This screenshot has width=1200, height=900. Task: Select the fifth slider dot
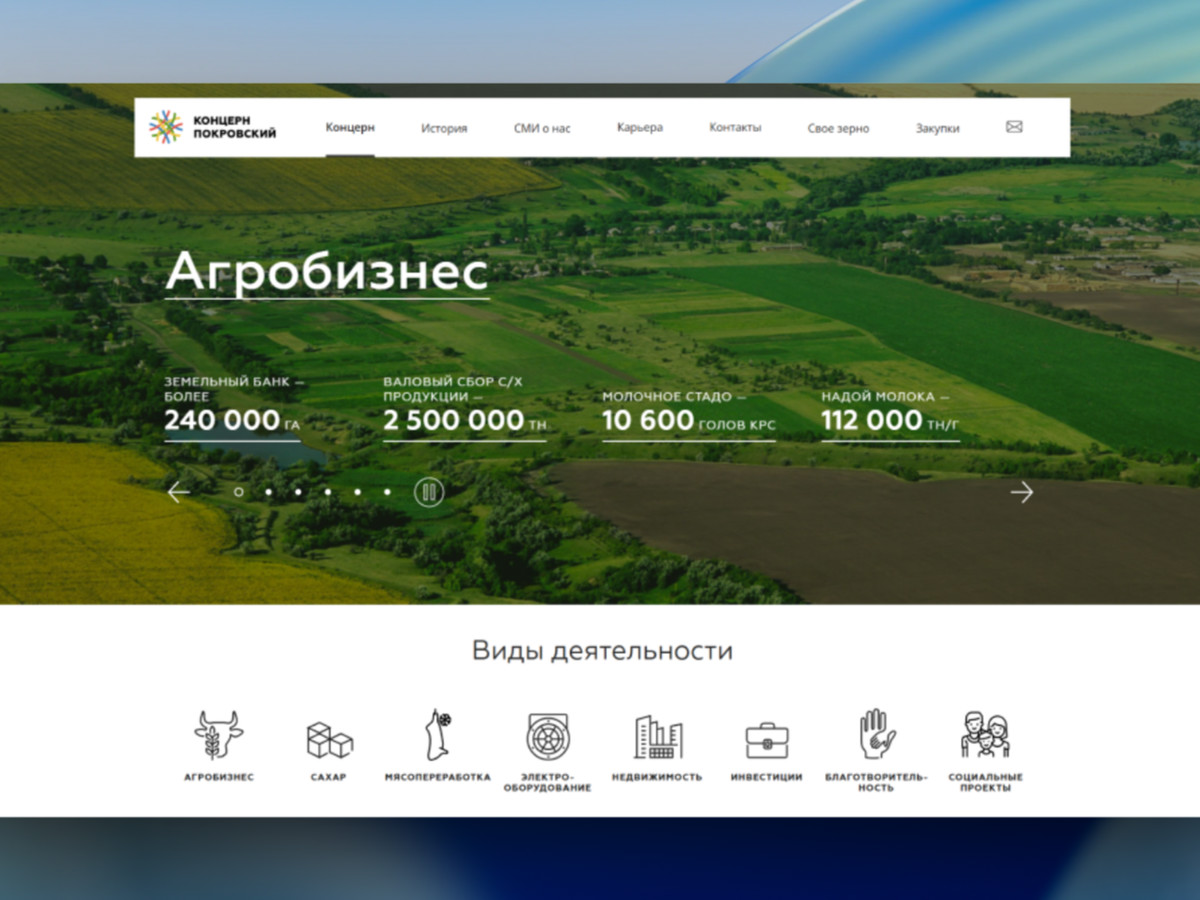[357, 492]
